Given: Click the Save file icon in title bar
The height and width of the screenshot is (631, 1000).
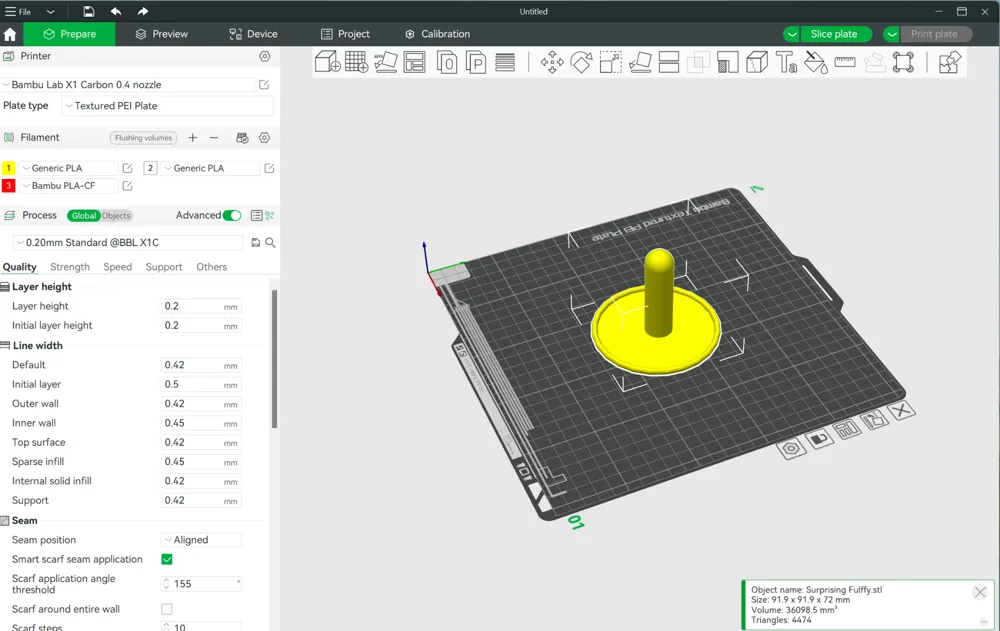Looking at the screenshot, I should click(89, 11).
